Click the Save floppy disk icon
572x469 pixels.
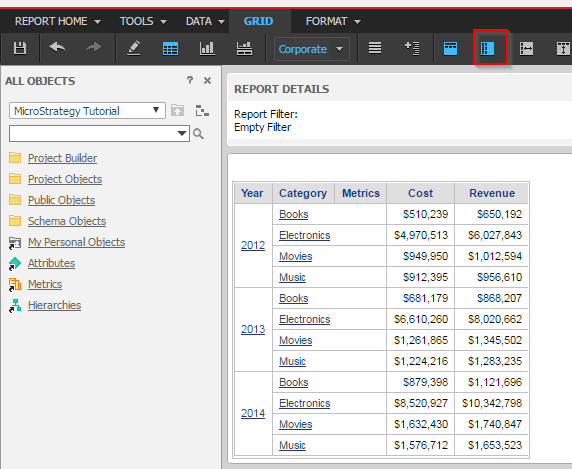[20, 48]
